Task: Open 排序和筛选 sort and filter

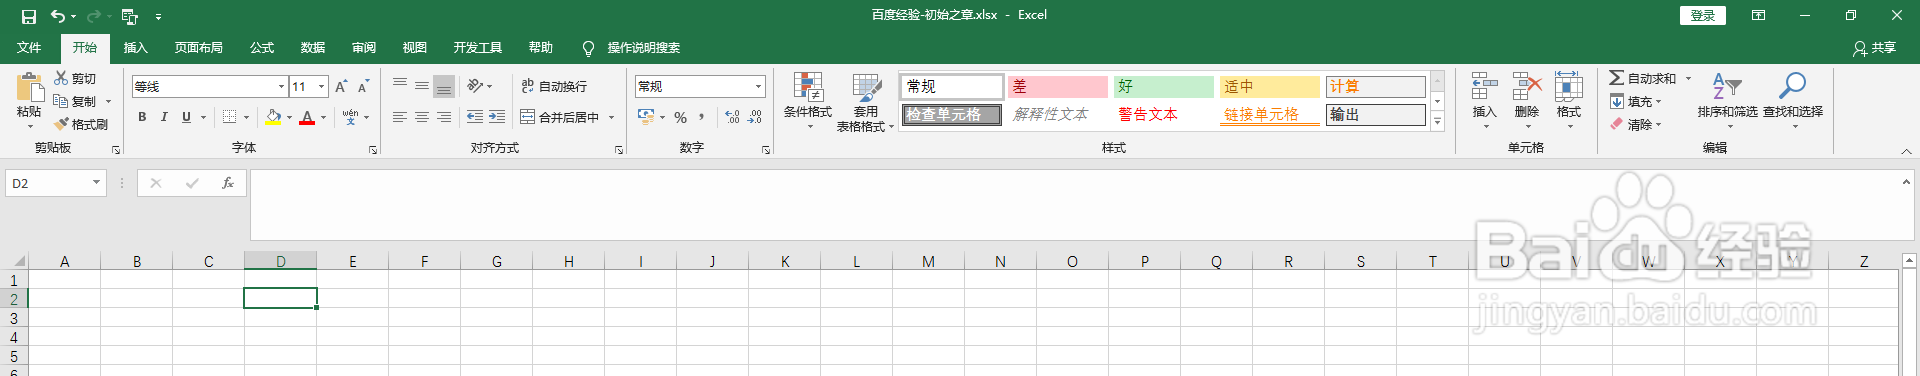Action: coord(1727,101)
